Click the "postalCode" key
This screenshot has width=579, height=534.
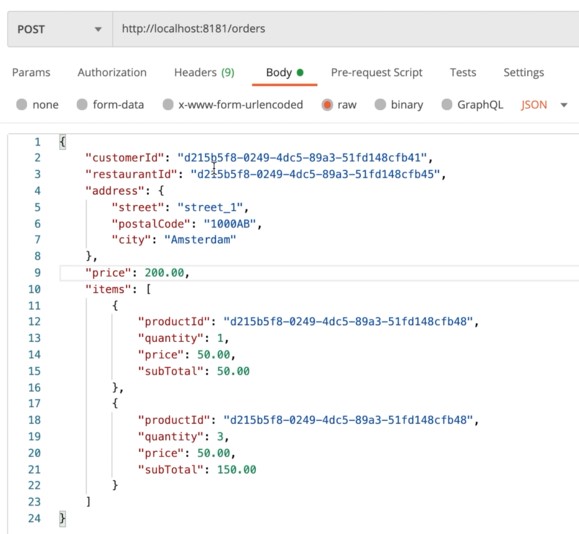coord(151,223)
